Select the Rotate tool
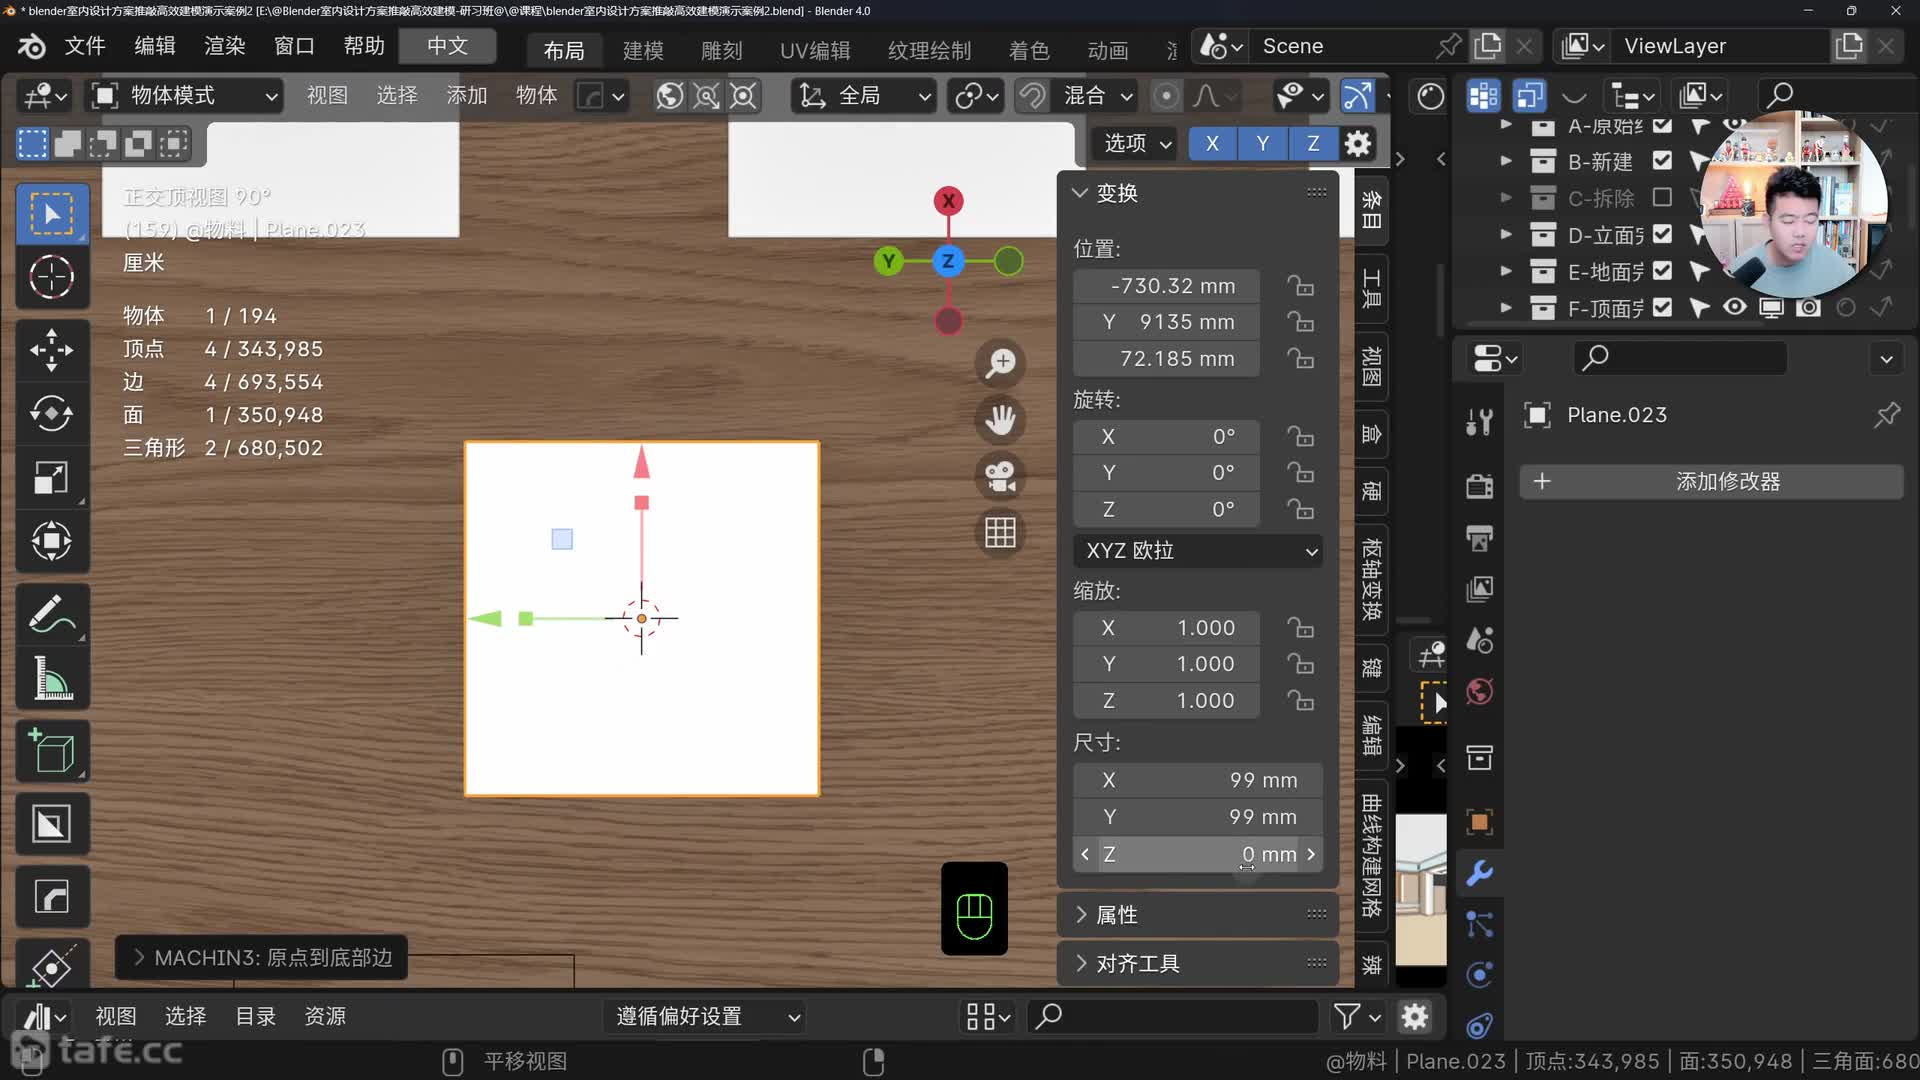The image size is (1920, 1080). pyautogui.click(x=51, y=413)
